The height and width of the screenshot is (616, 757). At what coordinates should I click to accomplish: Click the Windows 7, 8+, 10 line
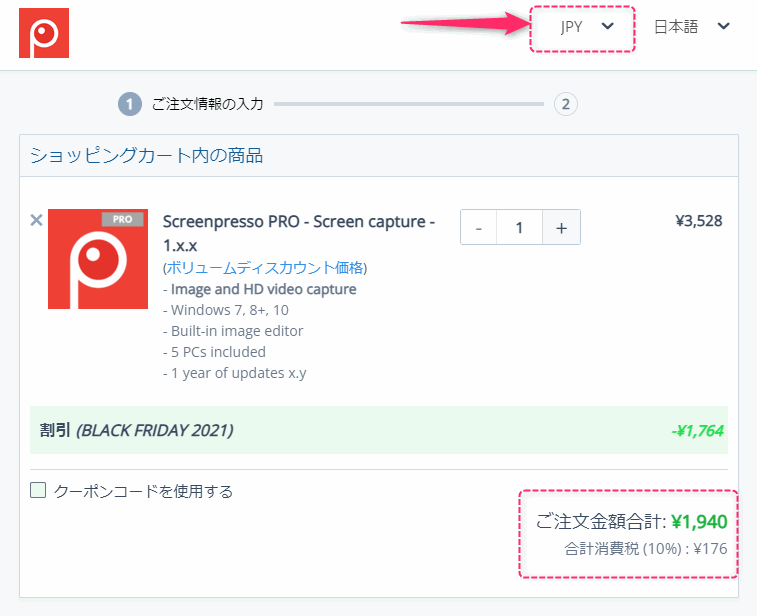pos(226,310)
